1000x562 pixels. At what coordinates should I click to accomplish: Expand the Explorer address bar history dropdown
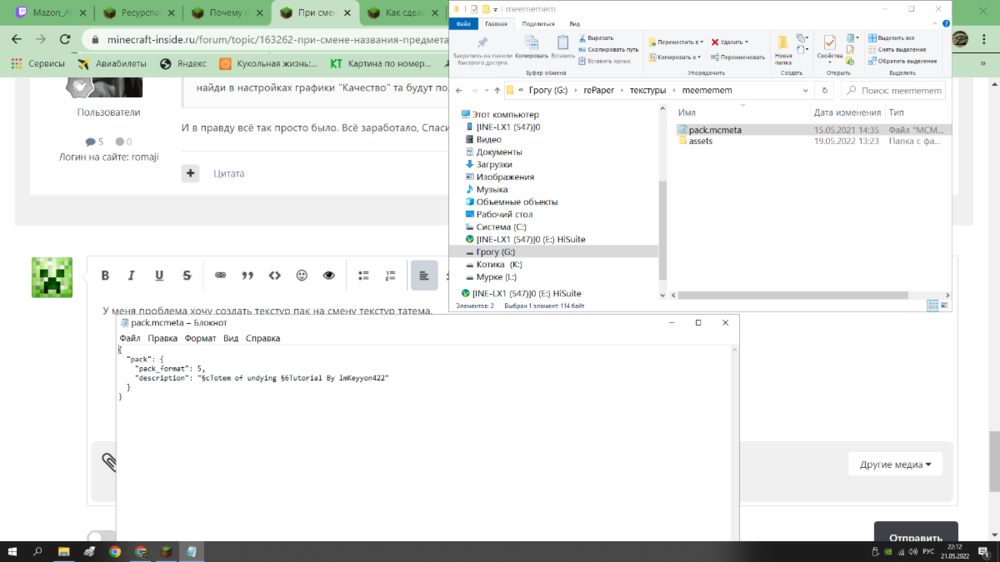pyautogui.click(x=805, y=91)
